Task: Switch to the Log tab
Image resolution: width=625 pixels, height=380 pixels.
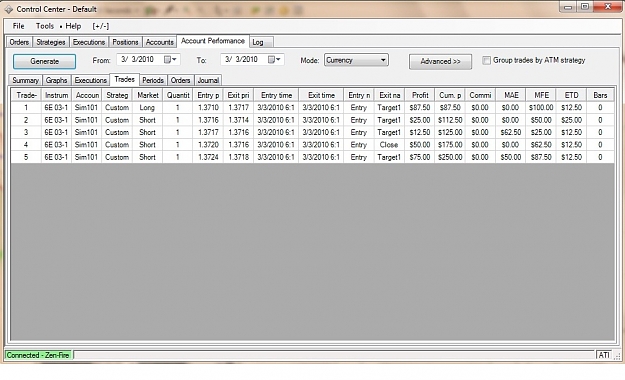Action: click(261, 42)
